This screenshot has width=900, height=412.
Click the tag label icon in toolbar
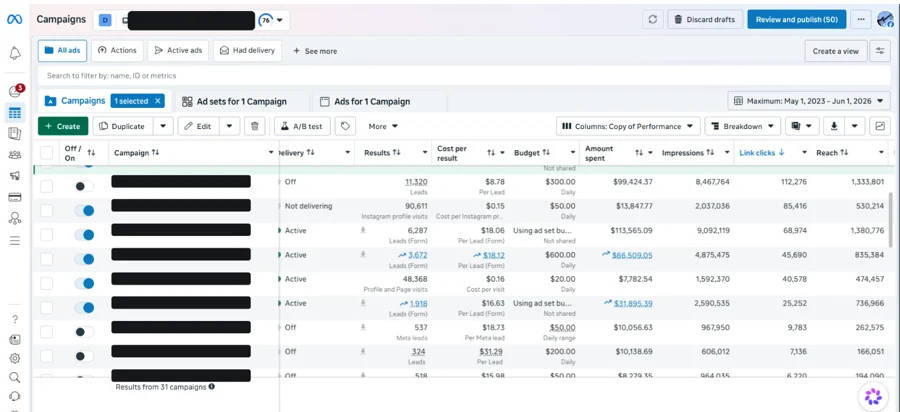tap(345, 126)
